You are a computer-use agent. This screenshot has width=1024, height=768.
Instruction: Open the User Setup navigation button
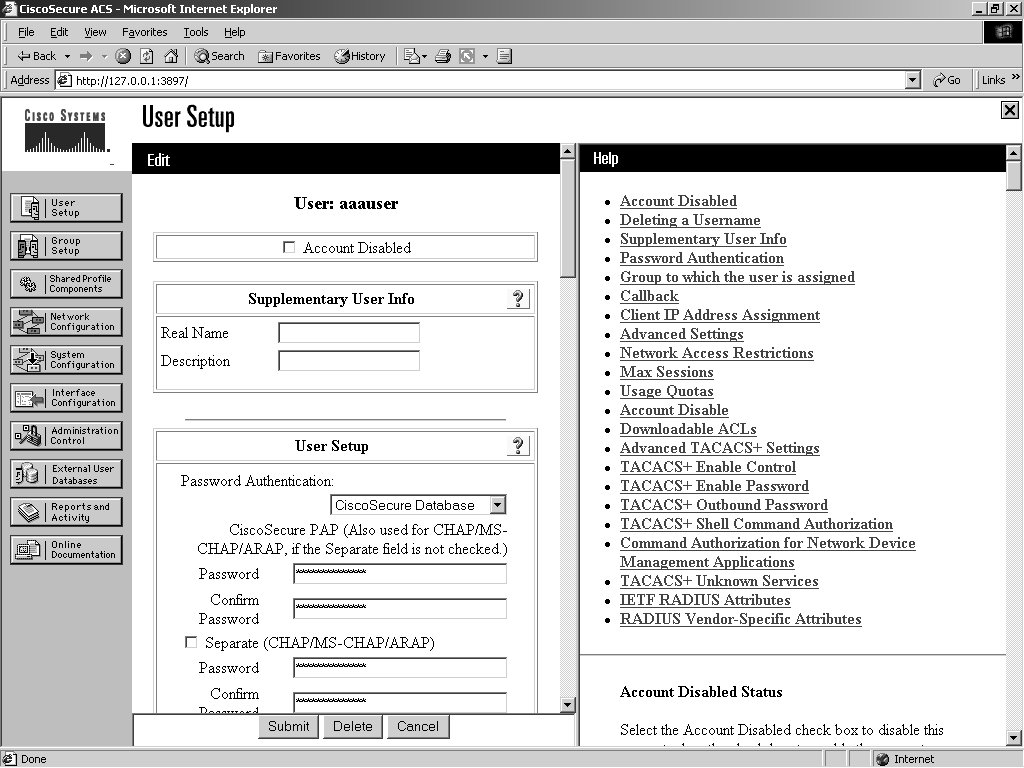[x=66, y=208]
